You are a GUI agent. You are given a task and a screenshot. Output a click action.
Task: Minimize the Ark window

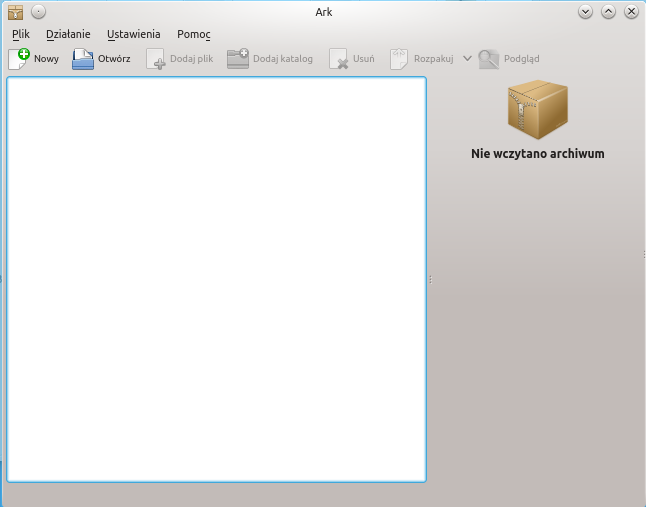[585, 12]
